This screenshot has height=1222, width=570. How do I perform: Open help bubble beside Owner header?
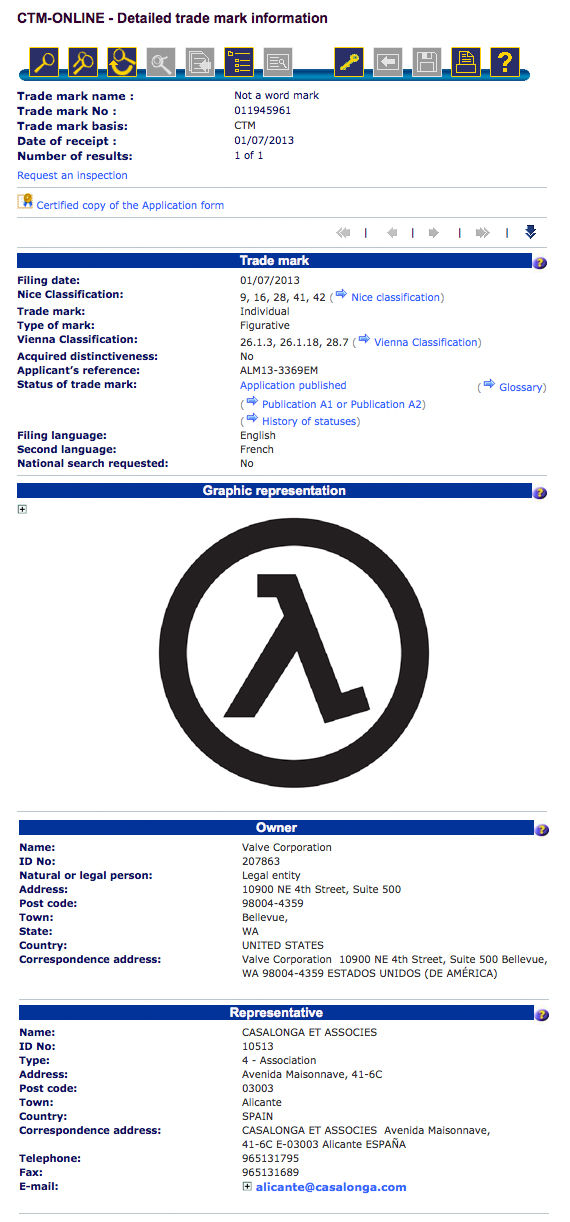[x=540, y=830]
